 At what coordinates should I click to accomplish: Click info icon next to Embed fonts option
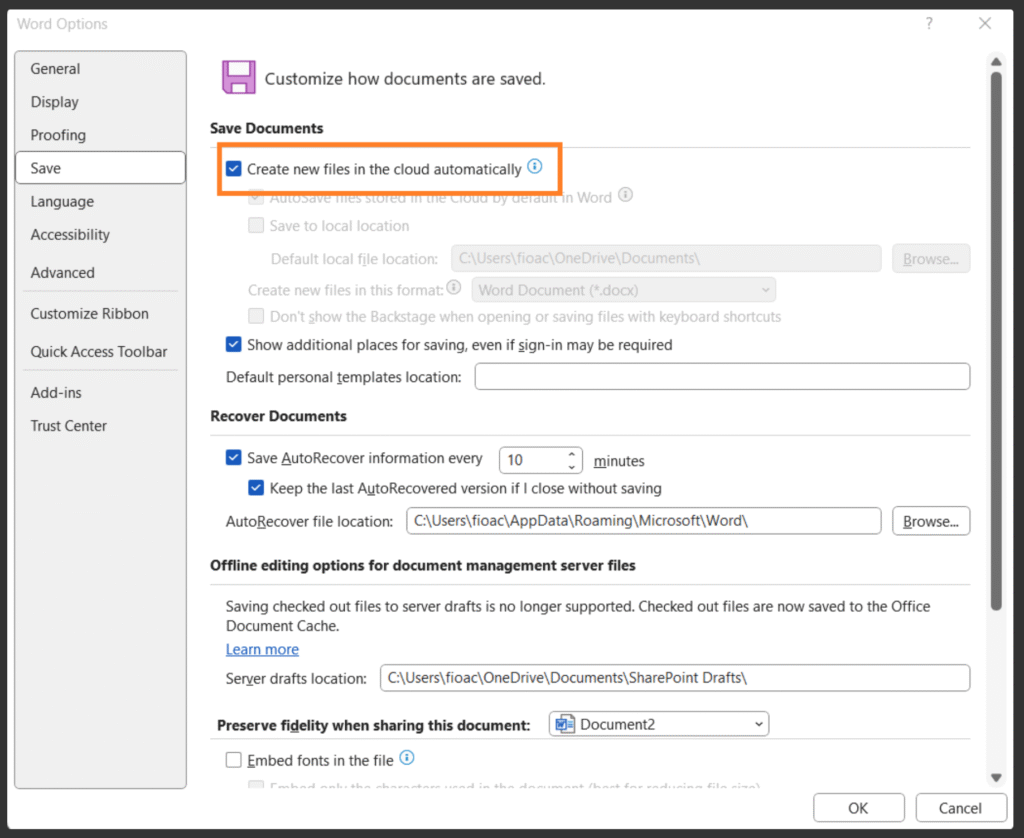click(407, 759)
